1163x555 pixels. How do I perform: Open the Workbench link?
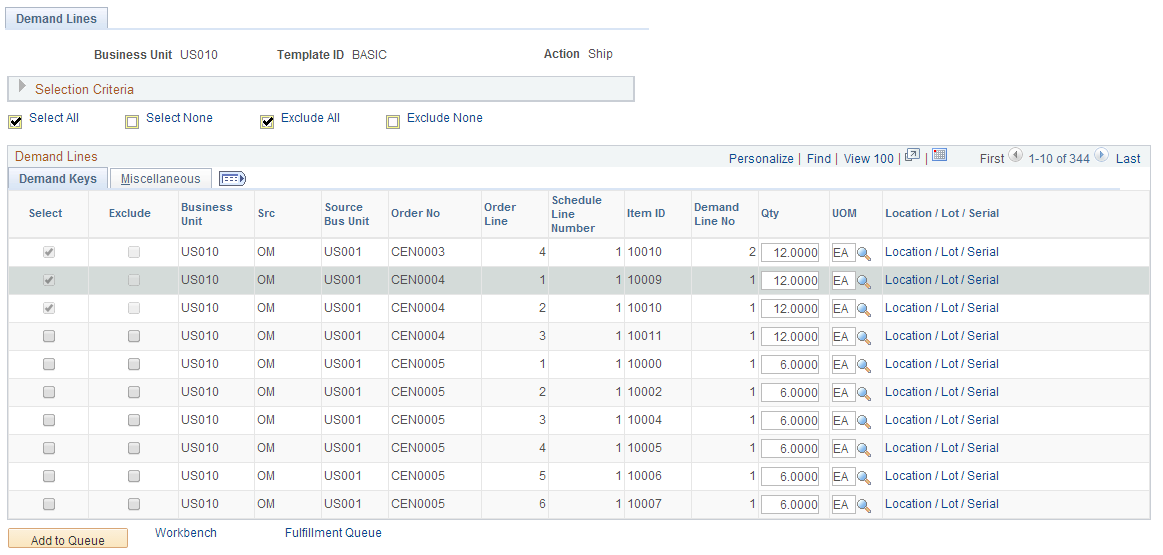point(186,533)
